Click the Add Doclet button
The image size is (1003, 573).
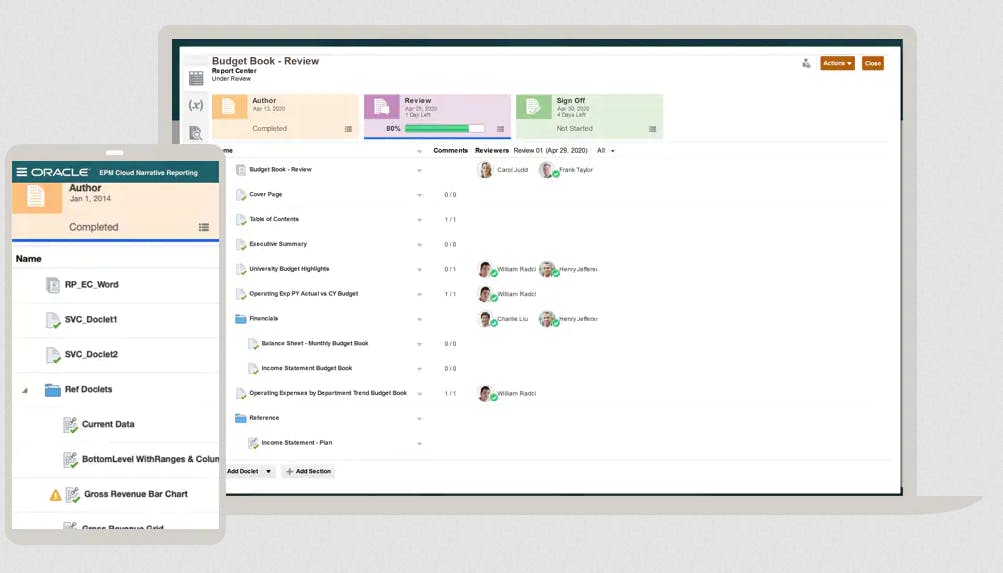[x=243, y=472]
